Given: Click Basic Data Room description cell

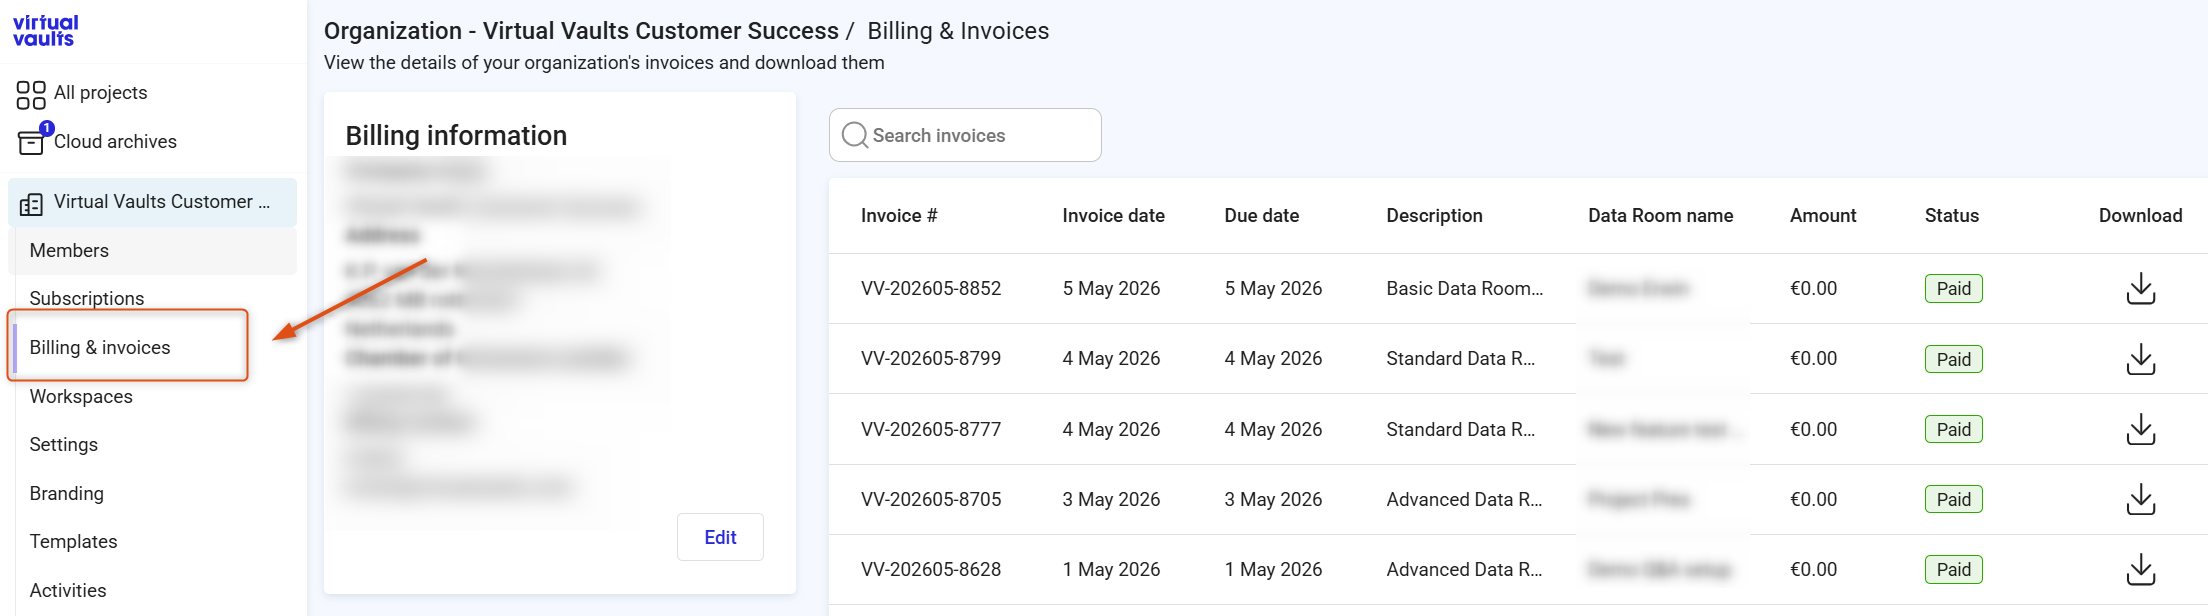Looking at the screenshot, I should click(1465, 288).
